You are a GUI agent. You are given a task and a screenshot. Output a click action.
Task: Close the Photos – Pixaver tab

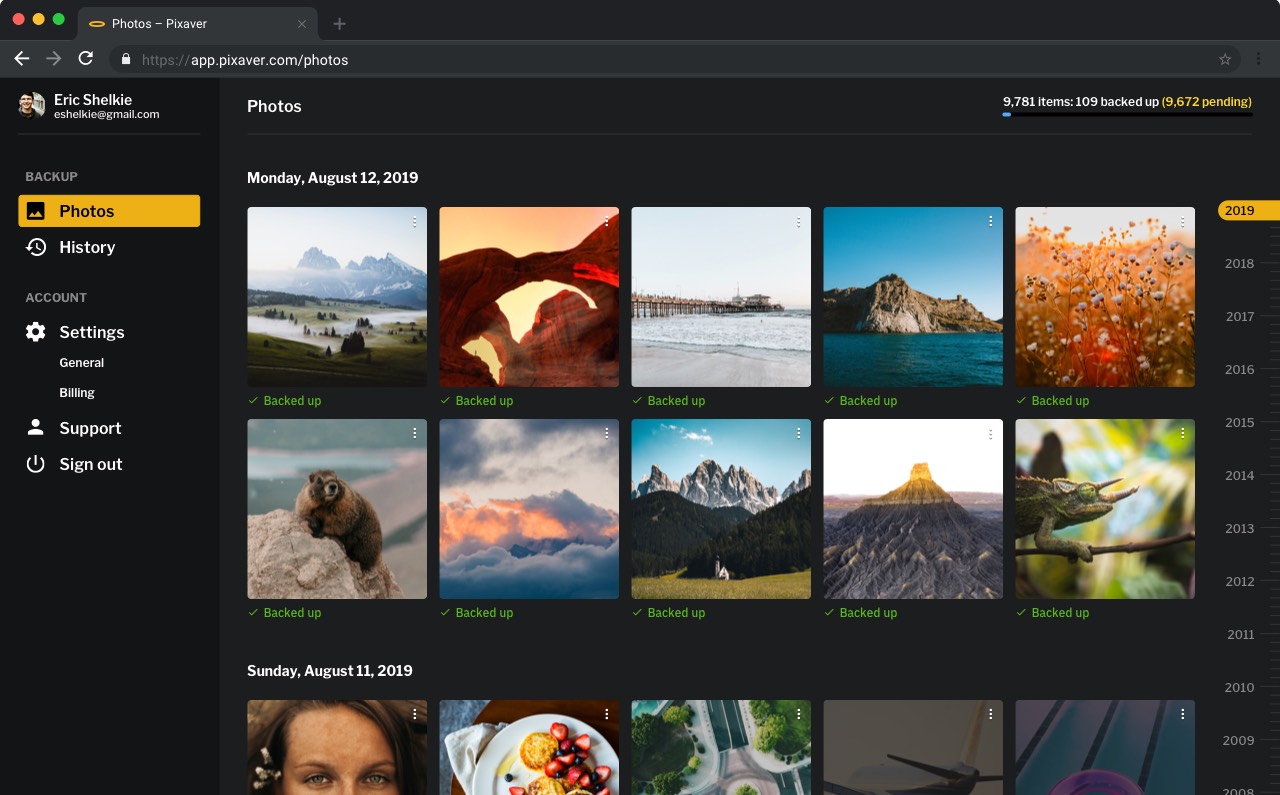[x=302, y=23]
